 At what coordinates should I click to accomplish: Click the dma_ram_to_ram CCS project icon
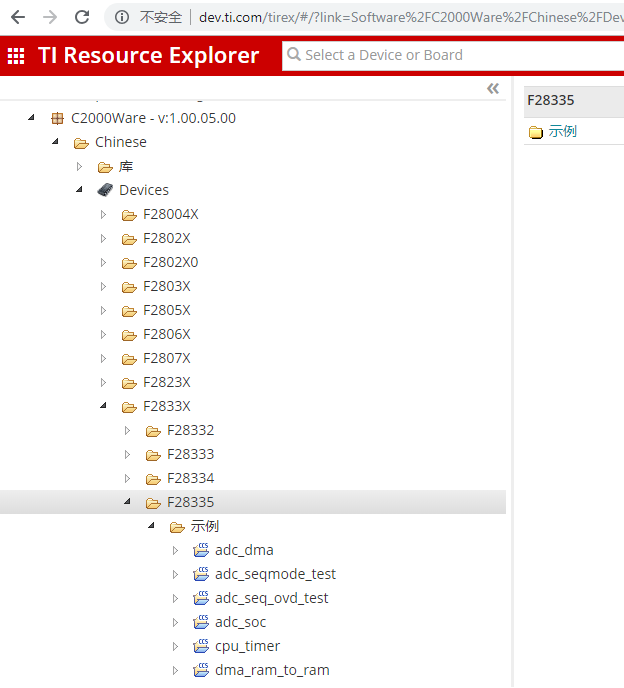[x=201, y=670]
